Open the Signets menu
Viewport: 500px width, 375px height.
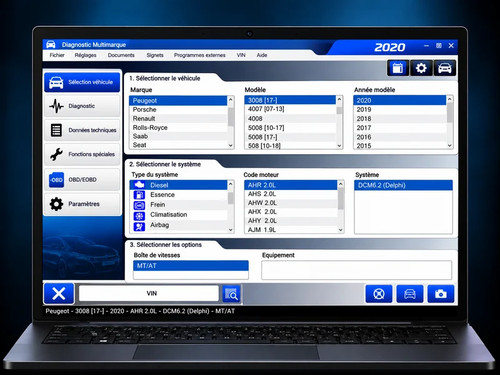[x=155, y=55]
